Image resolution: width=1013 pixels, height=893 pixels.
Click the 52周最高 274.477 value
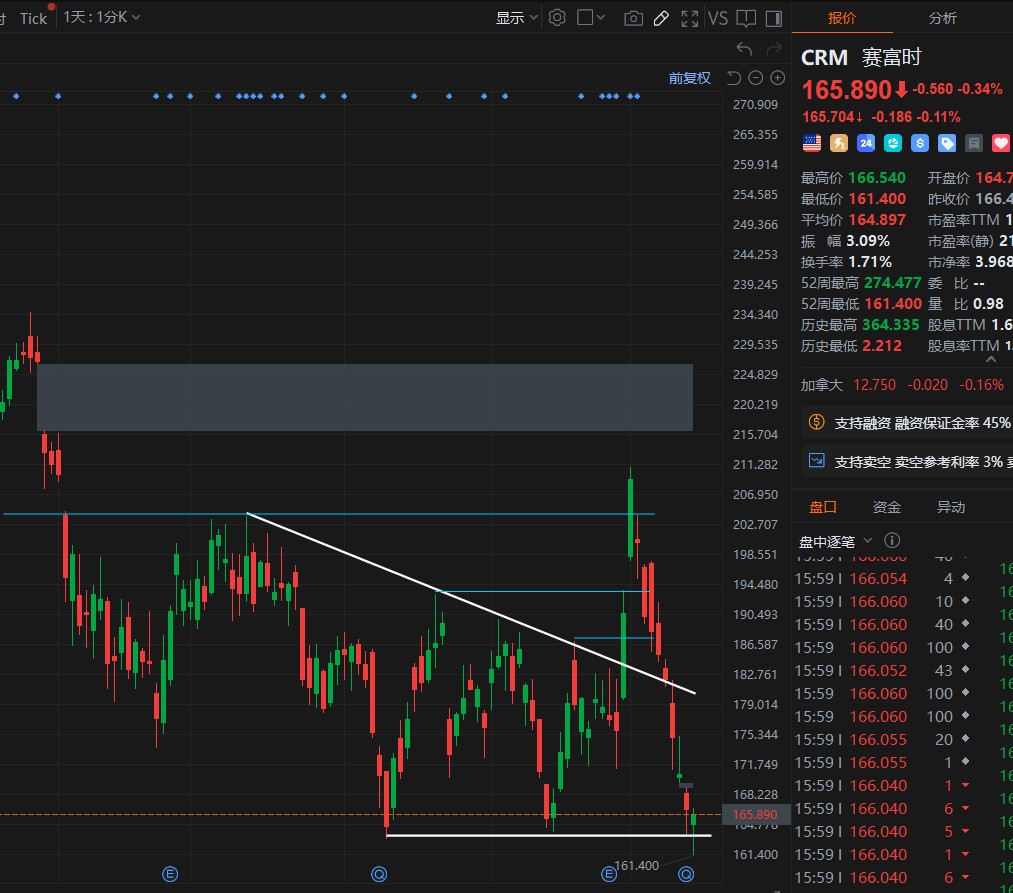click(892, 282)
